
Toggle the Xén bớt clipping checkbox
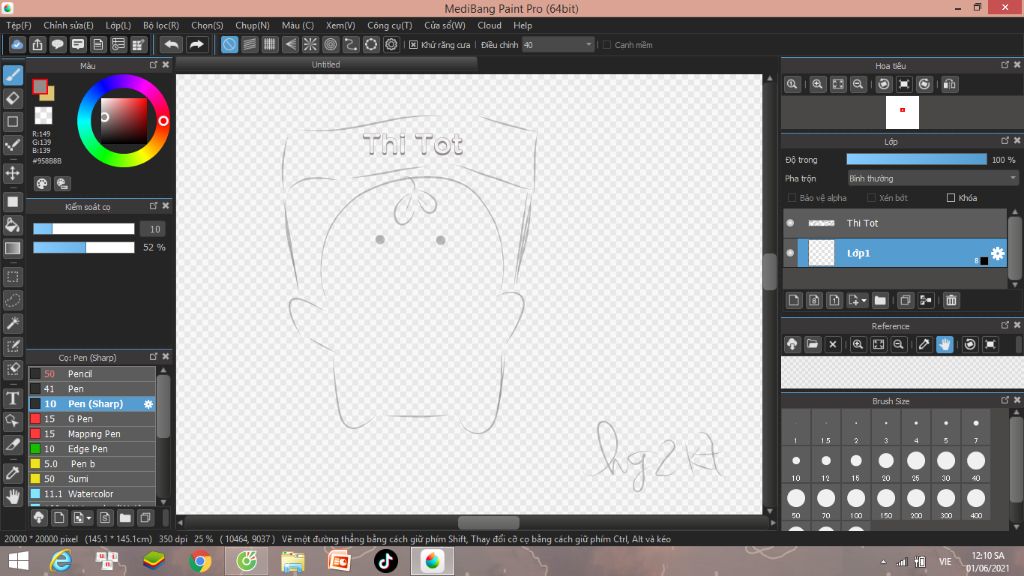tap(871, 198)
